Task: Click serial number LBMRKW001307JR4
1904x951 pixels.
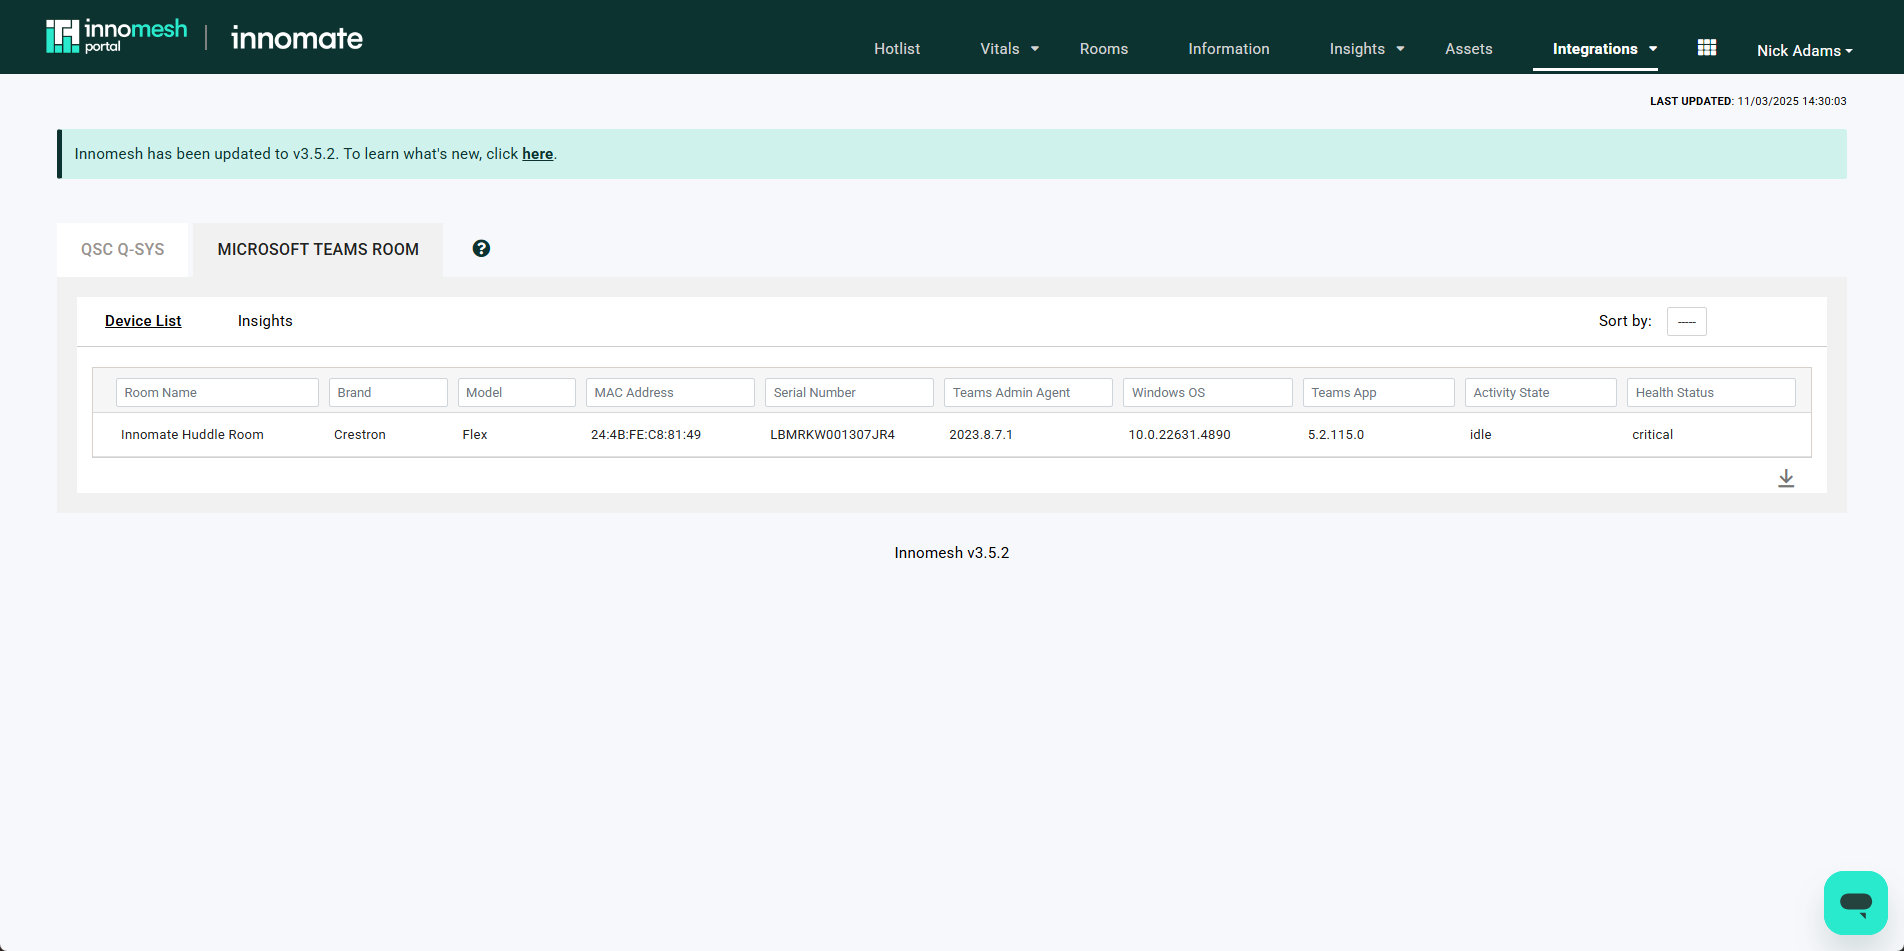Action: click(x=832, y=435)
